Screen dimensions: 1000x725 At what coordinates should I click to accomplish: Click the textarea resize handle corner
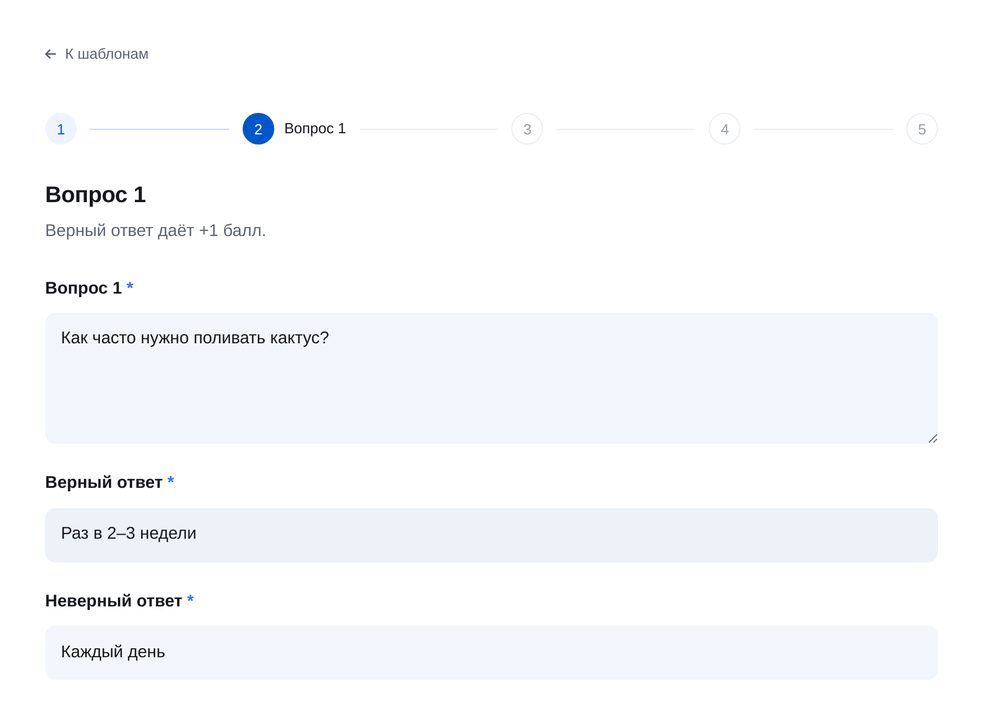pyautogui.click(x=932, y=438)
